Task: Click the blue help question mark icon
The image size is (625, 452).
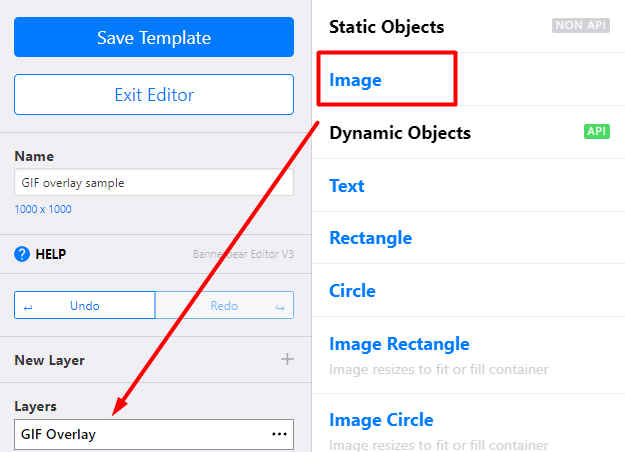Action: tap(22, 254)
